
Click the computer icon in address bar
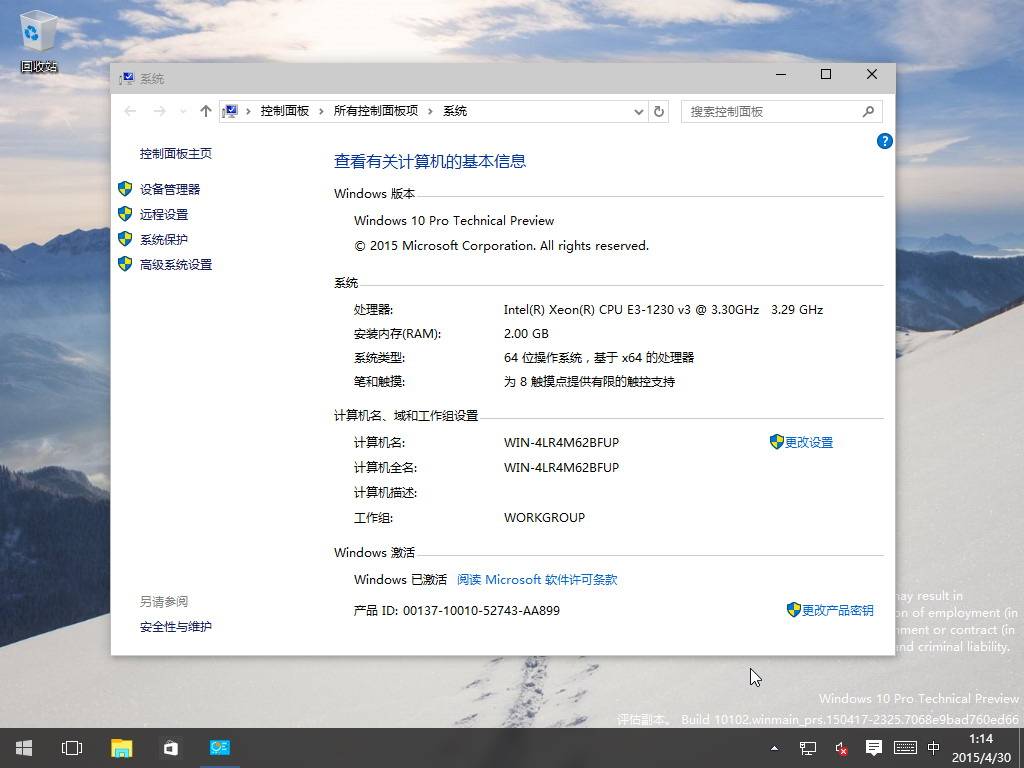(230, 112)
